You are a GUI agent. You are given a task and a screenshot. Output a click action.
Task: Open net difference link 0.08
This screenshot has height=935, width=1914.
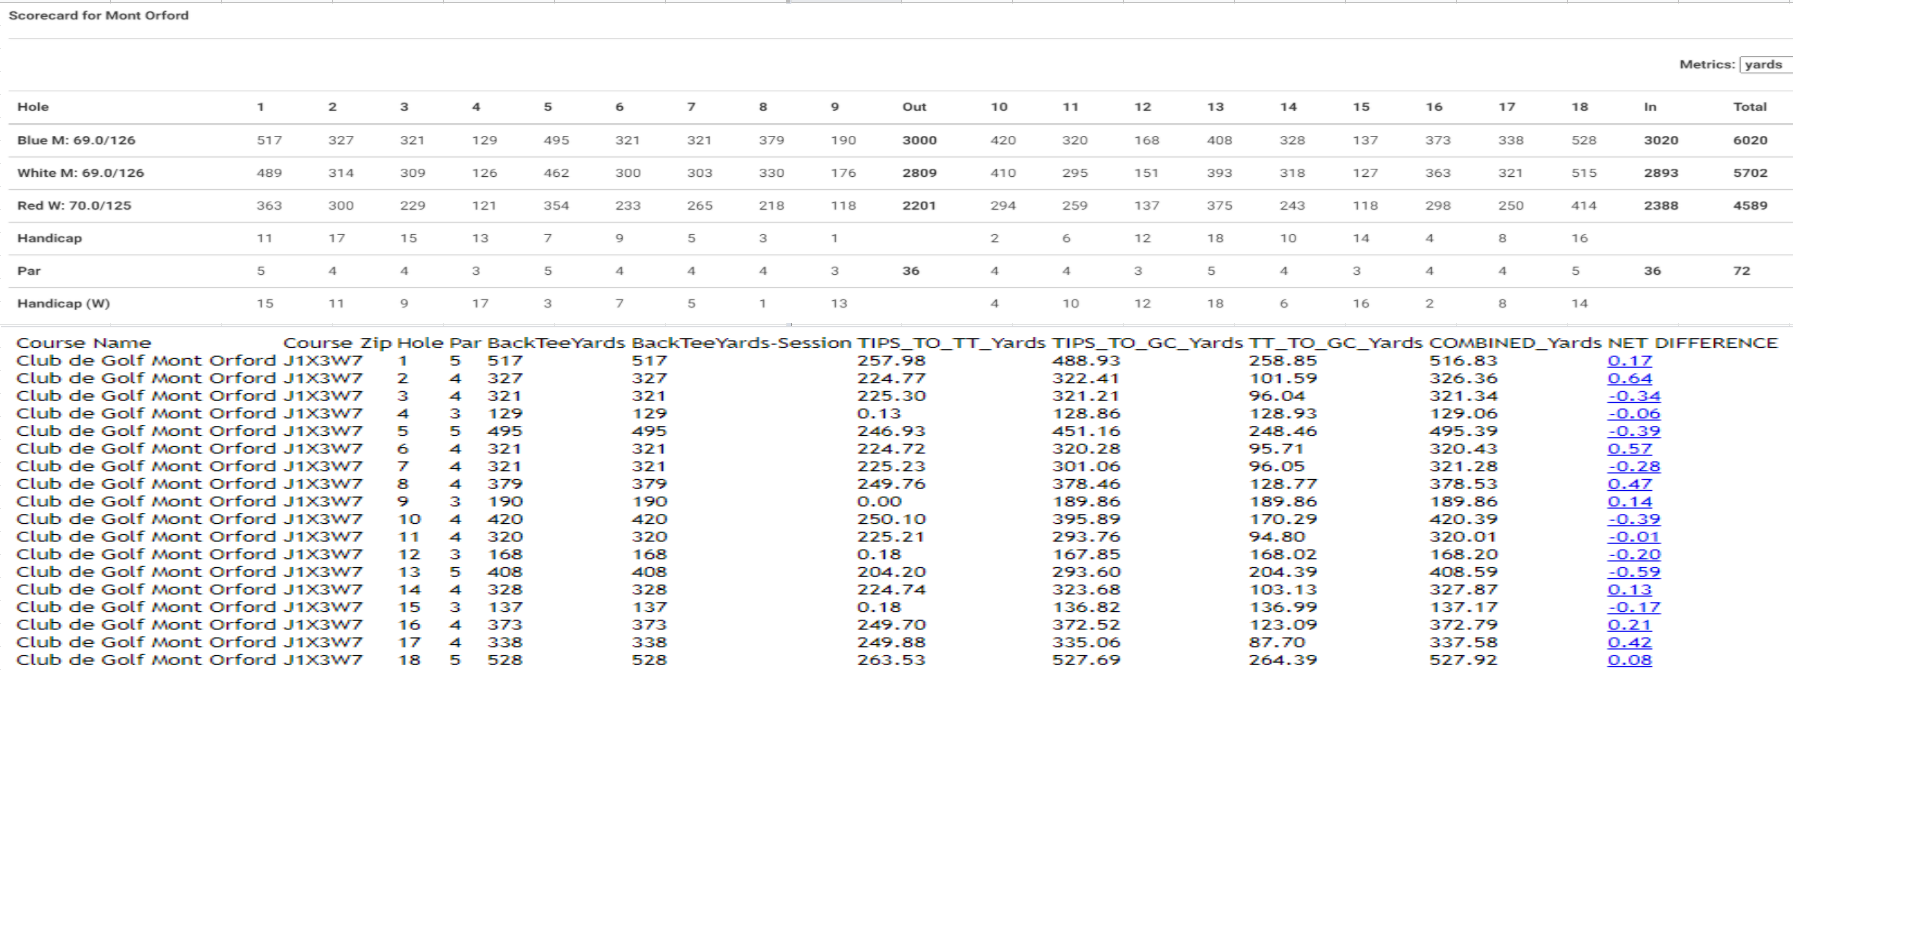(x=1629, y=660)
